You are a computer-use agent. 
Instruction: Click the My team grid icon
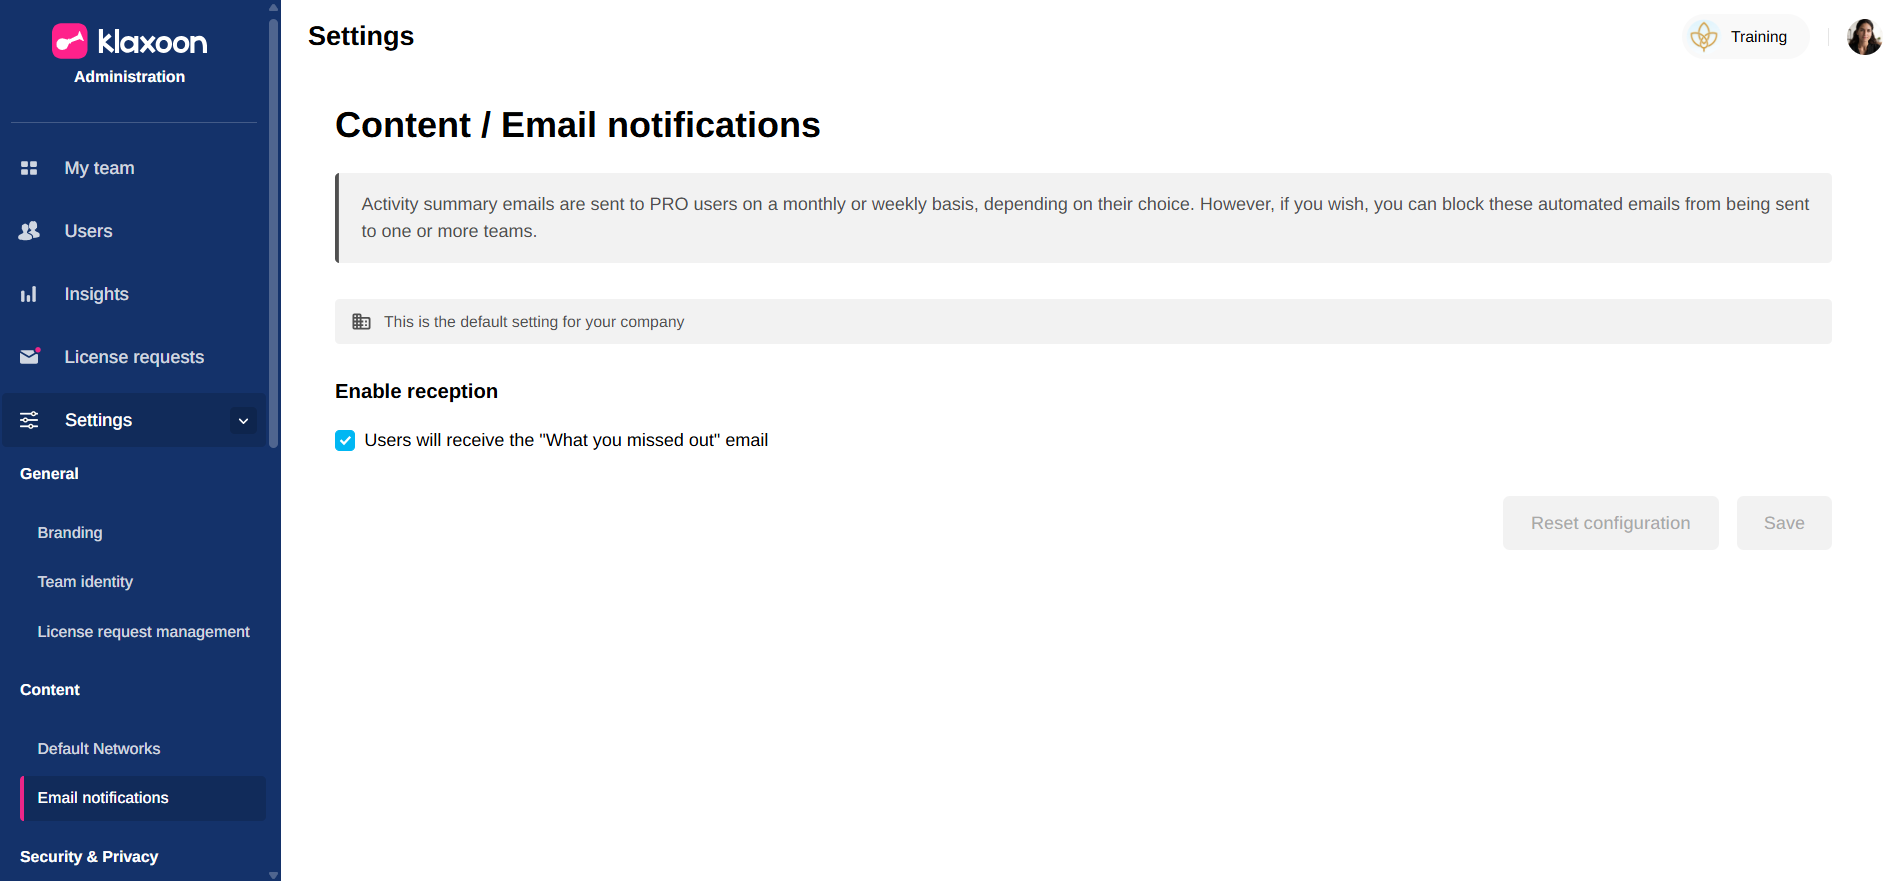coord(29,168)
